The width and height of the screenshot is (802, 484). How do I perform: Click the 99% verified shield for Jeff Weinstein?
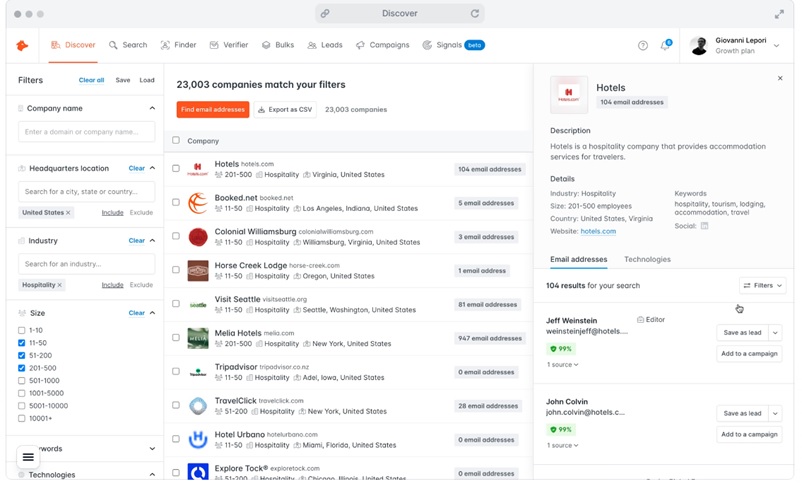coord(561,348)
